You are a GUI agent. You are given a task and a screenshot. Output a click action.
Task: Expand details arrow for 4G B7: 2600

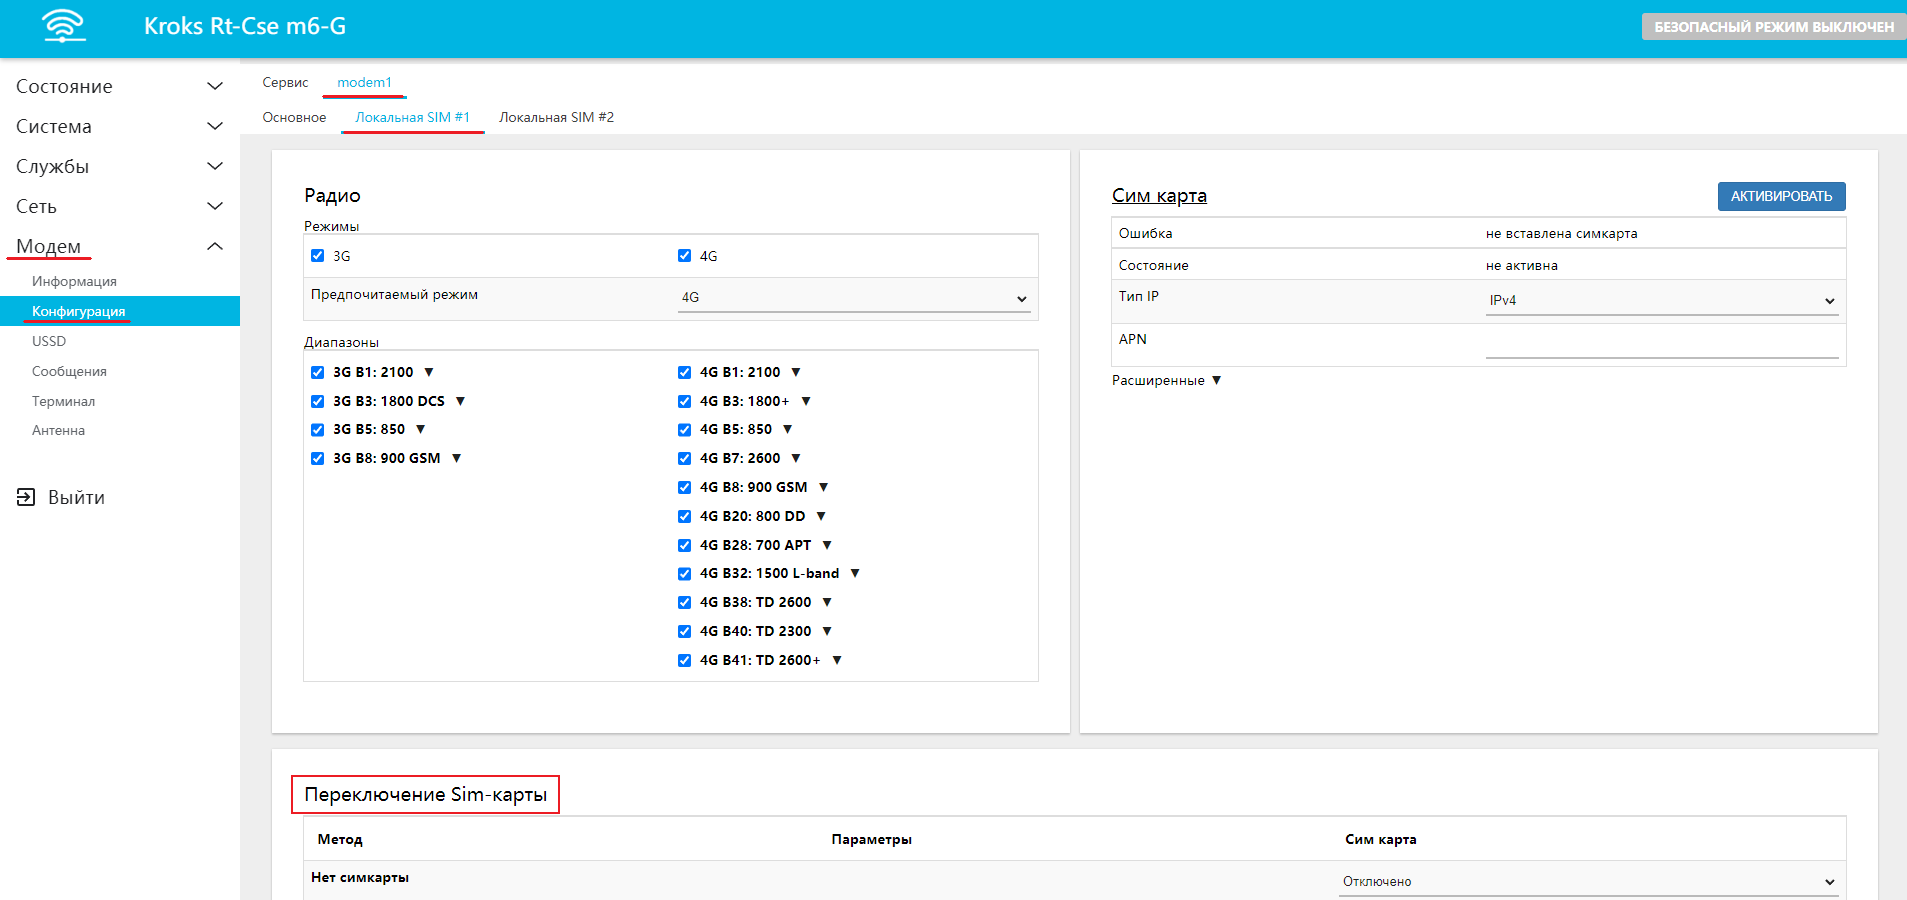(x=796, y=458)
